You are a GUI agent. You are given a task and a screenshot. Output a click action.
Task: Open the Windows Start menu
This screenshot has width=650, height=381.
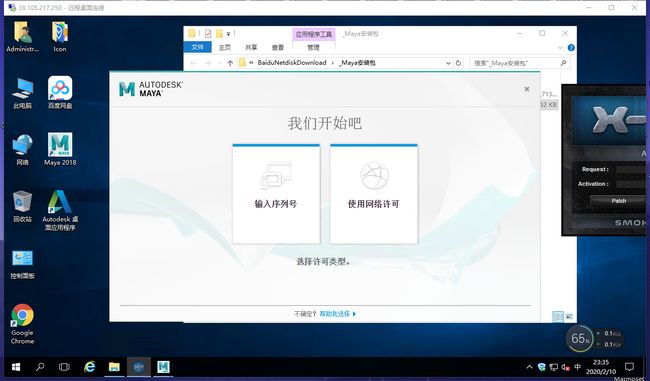pos(16,367)
